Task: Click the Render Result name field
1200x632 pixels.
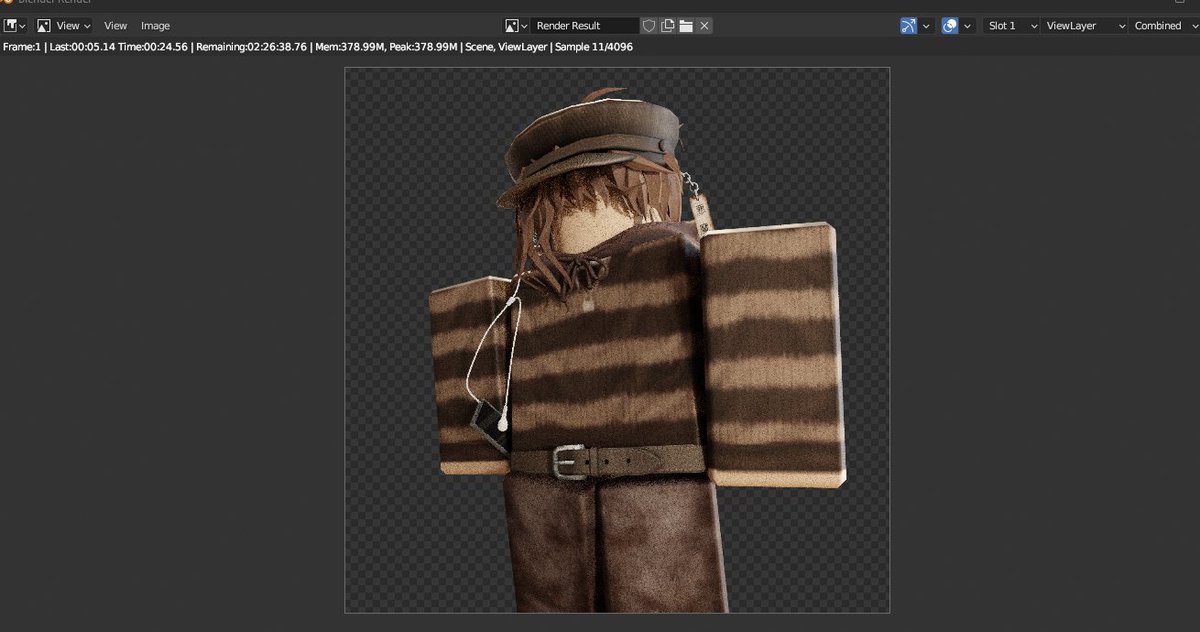Action: [584, 26]
